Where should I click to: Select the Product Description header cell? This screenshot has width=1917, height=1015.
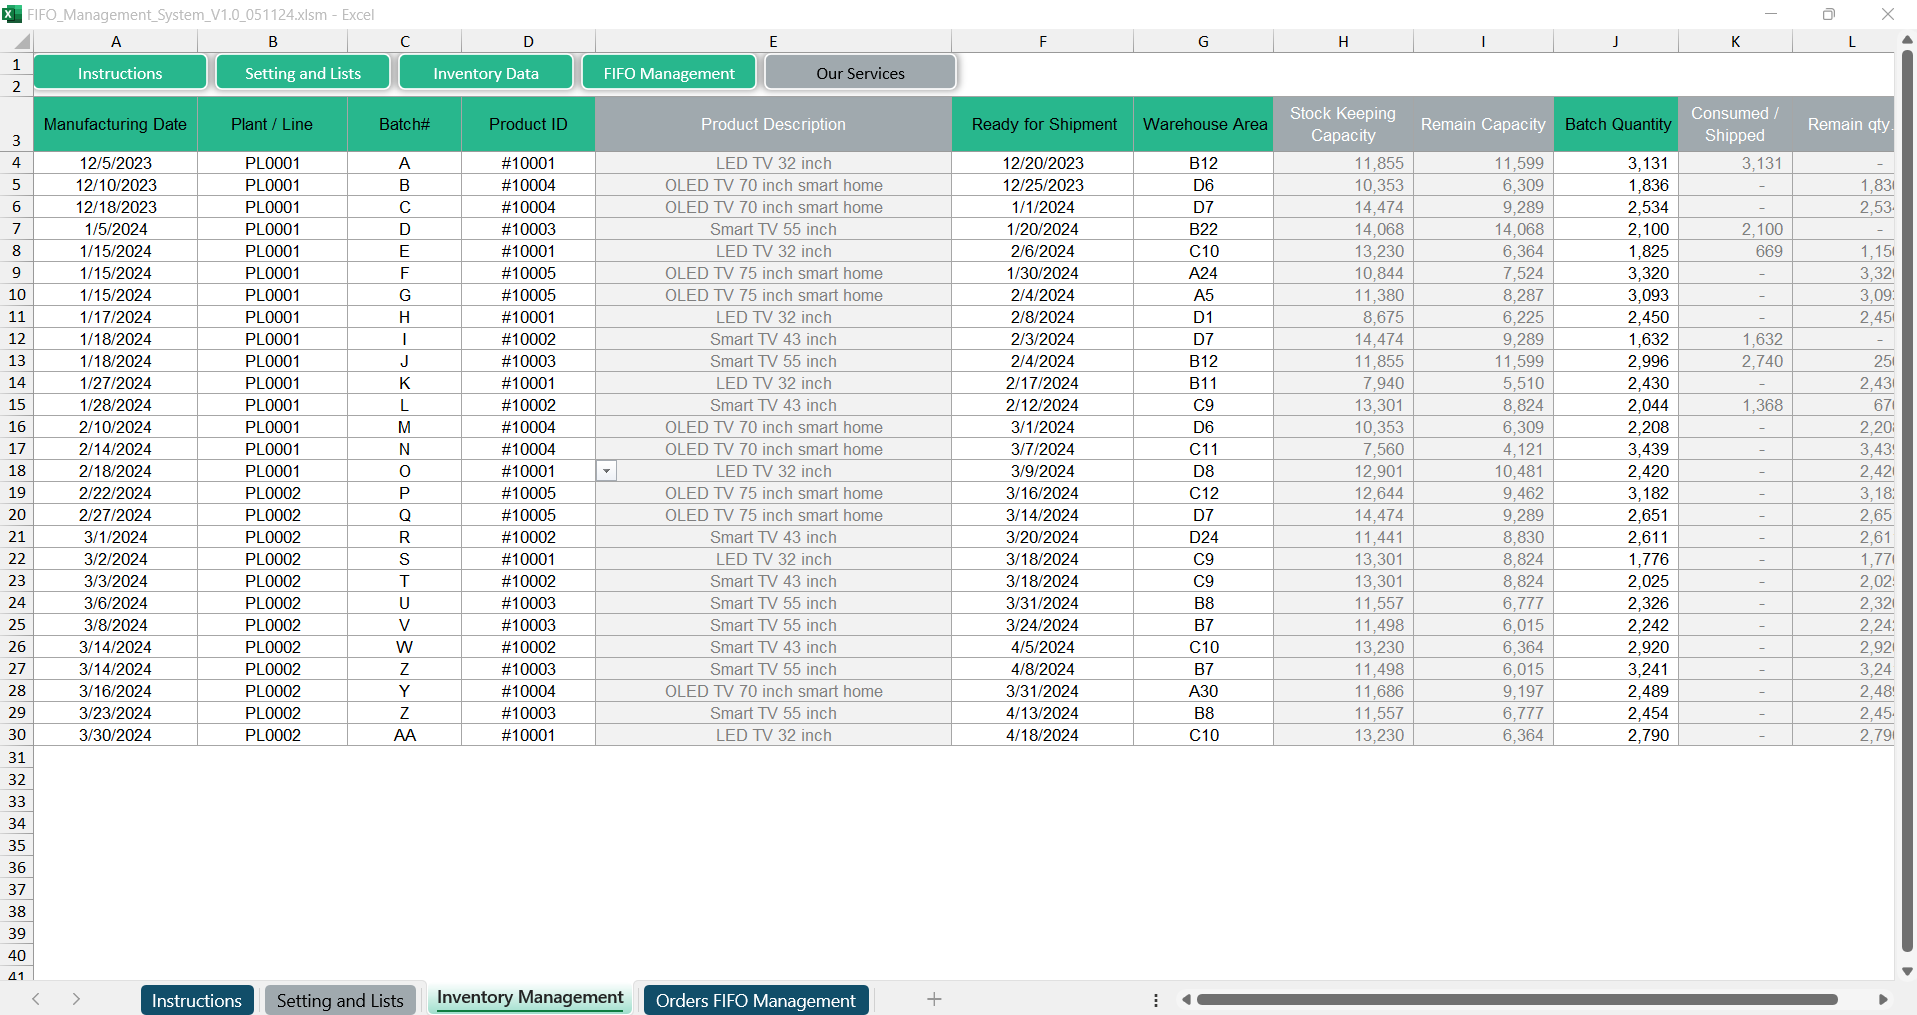(773, 124)
